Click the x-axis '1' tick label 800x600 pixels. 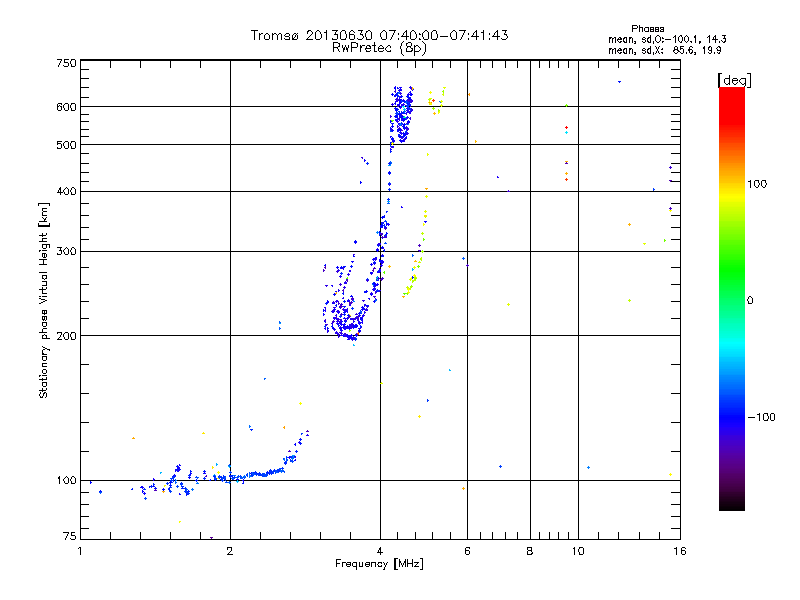click(80, 551)
